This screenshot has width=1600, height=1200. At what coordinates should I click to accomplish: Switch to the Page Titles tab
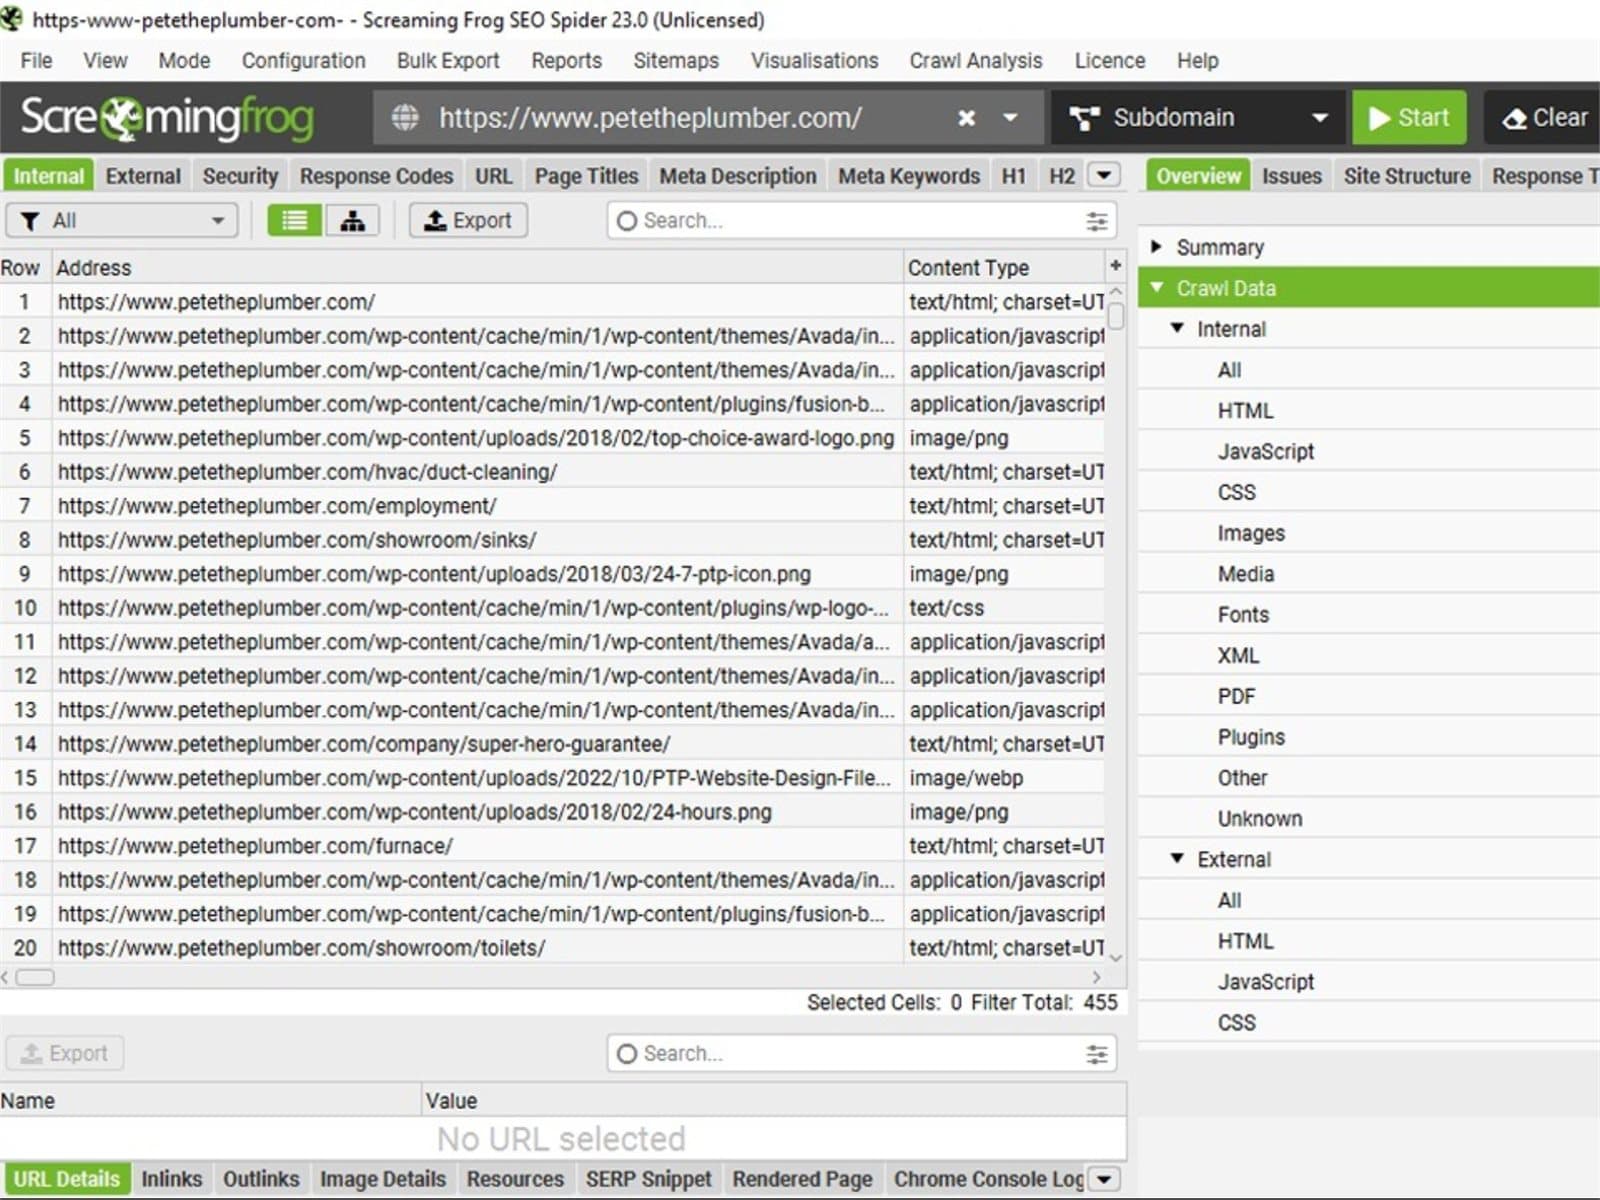point(586,176)
